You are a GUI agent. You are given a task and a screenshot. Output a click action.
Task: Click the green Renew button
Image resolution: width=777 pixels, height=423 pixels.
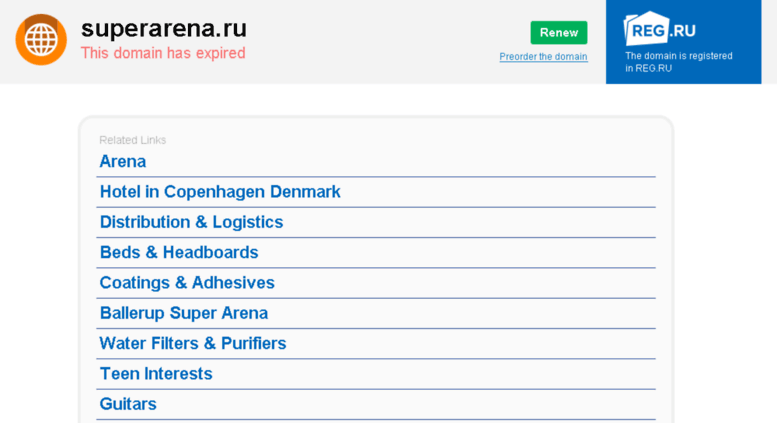click(x=558, y=33)
